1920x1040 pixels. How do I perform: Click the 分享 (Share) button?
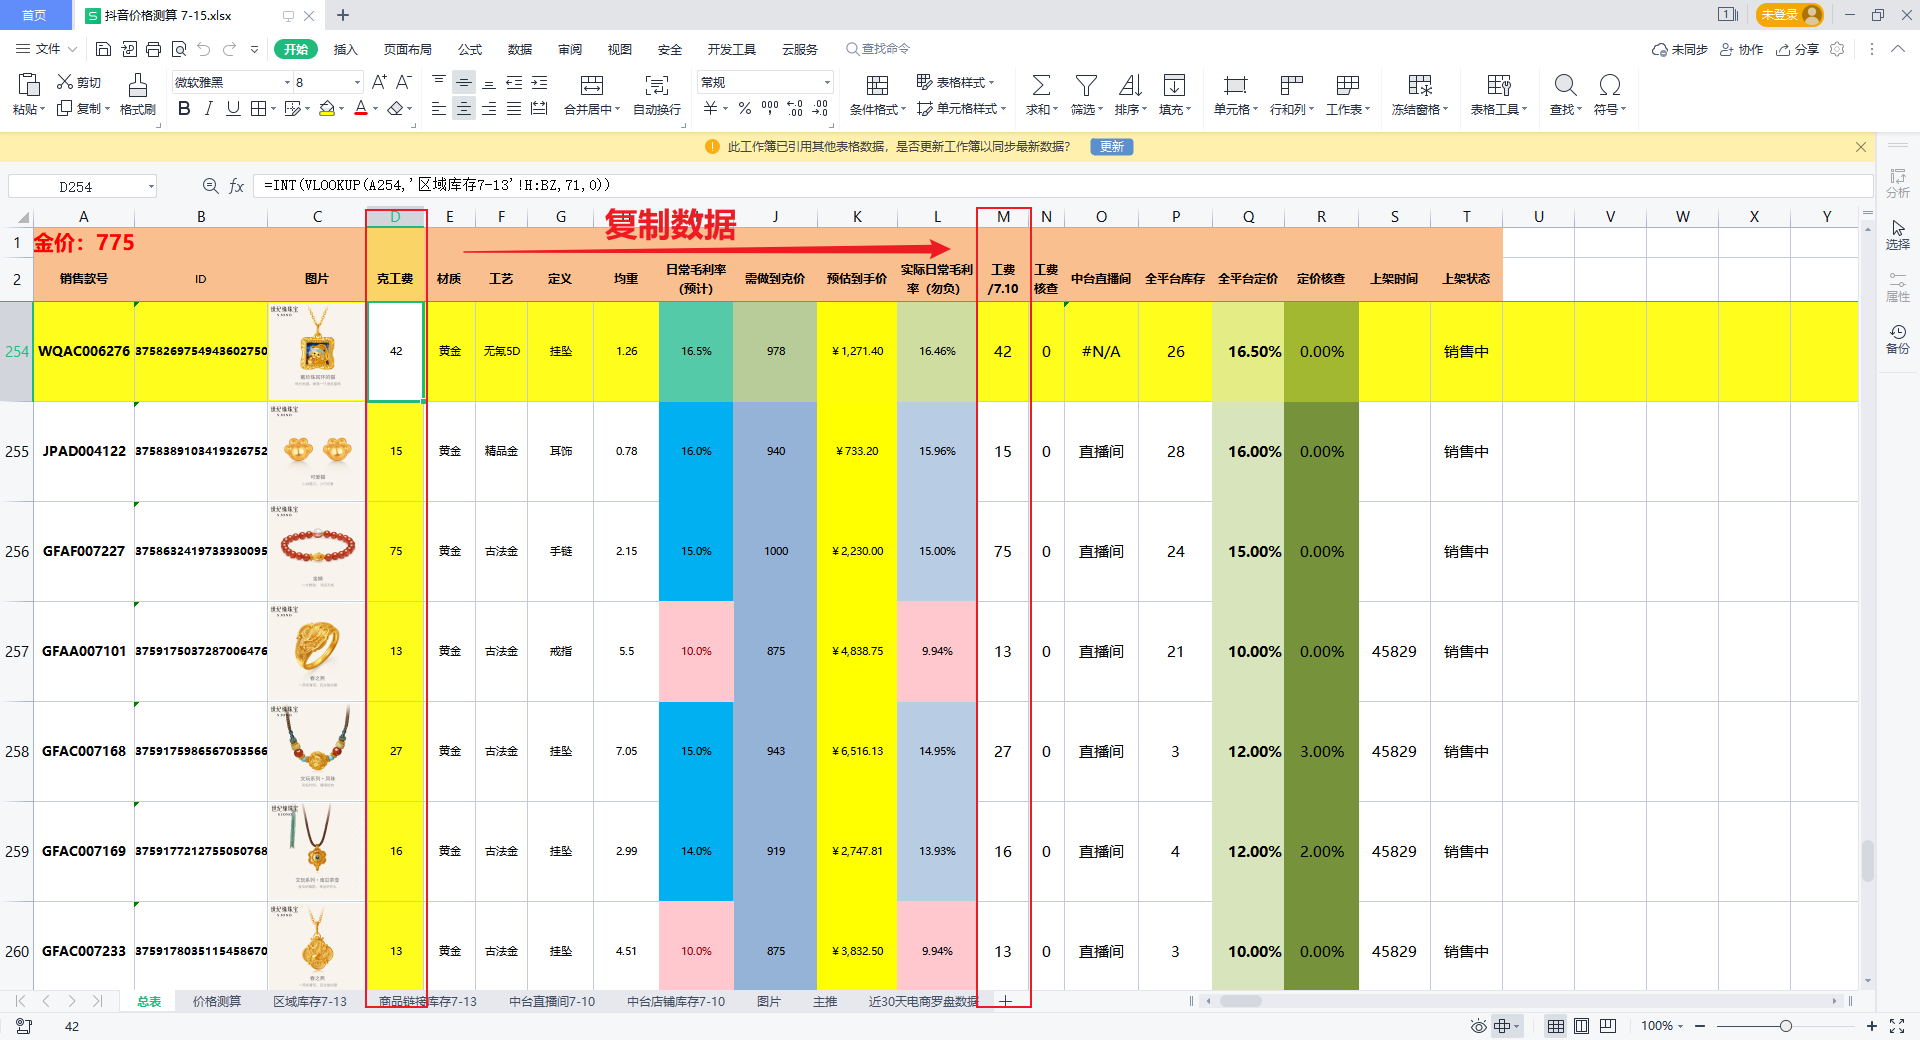point(1798,49)
